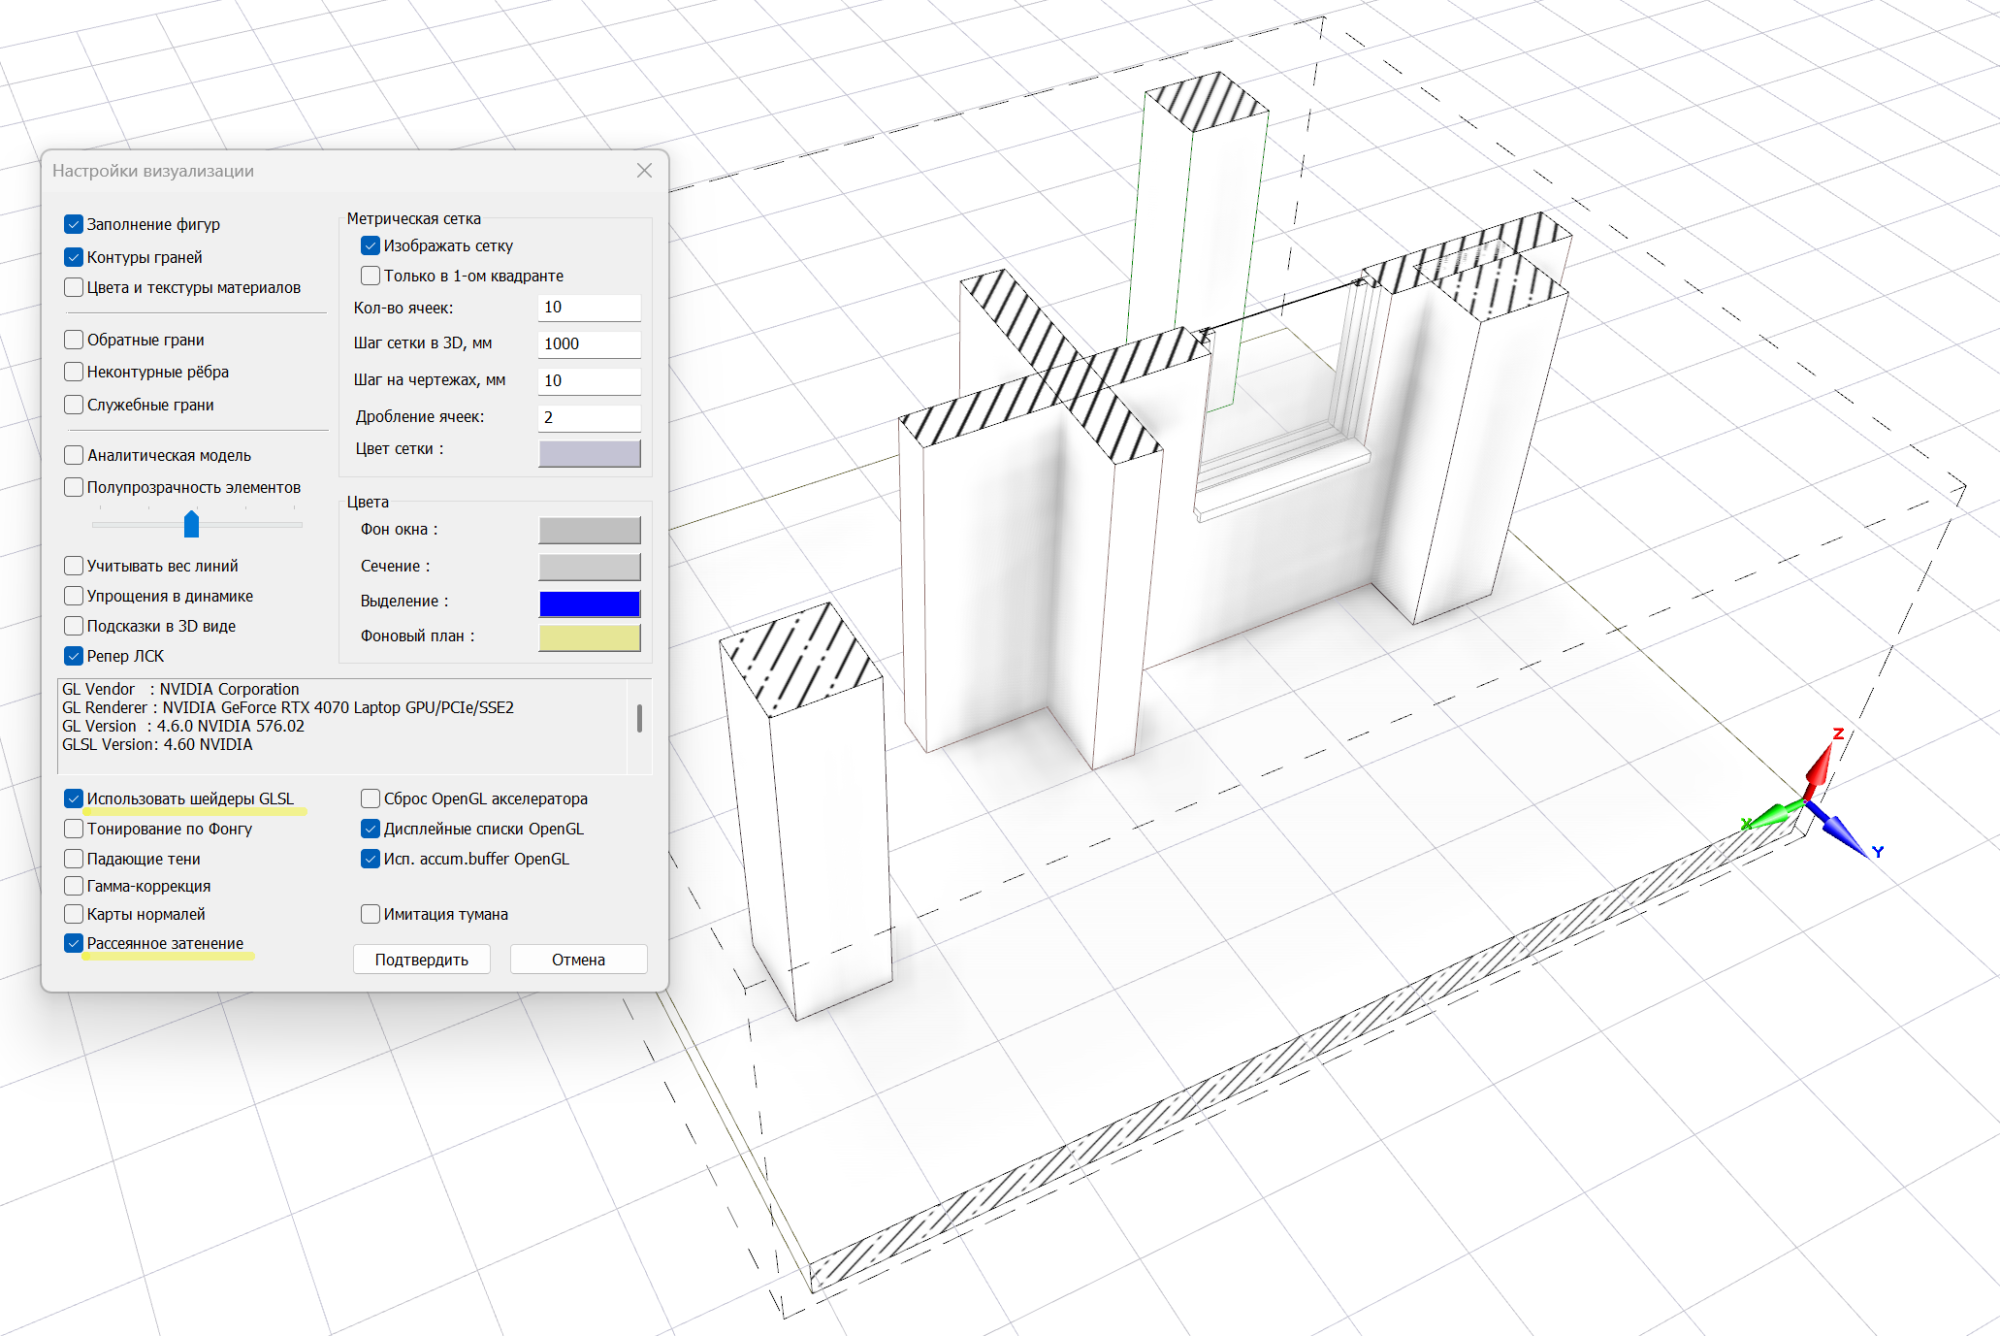2000x1336 pixels.
Task: Turn on 'Имитация тумана' option
Action: (x=371, y=914)
